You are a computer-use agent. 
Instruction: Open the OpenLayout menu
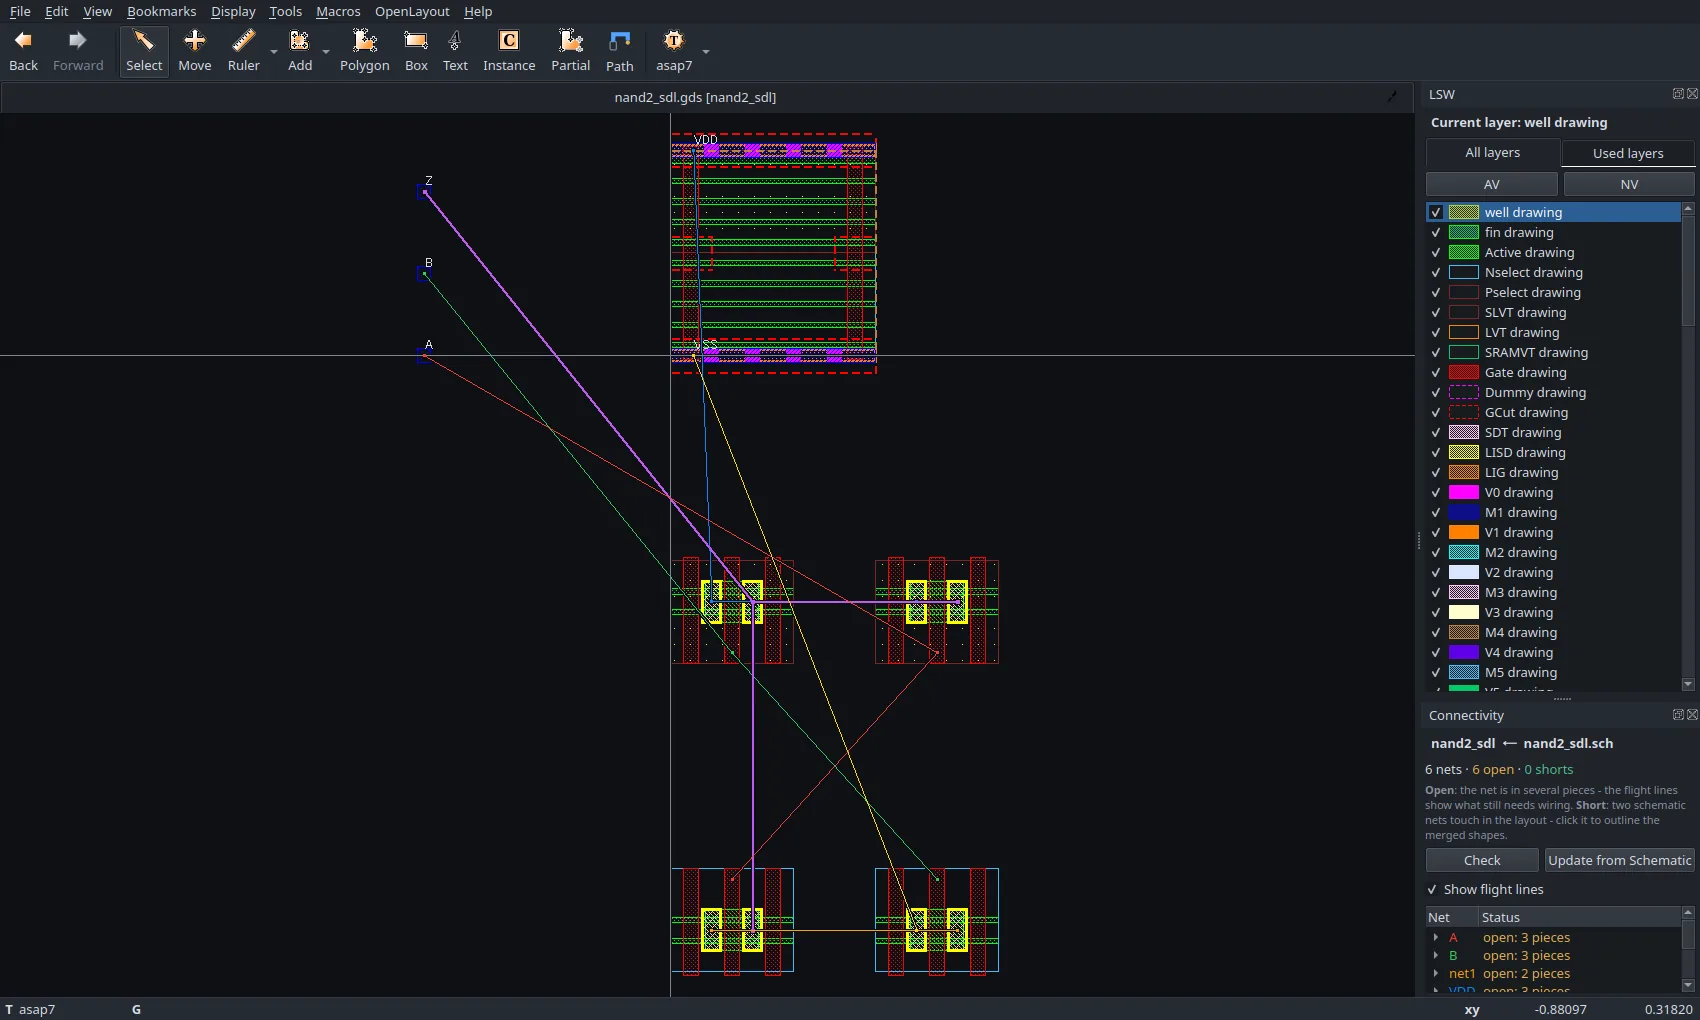pos(412,11)
